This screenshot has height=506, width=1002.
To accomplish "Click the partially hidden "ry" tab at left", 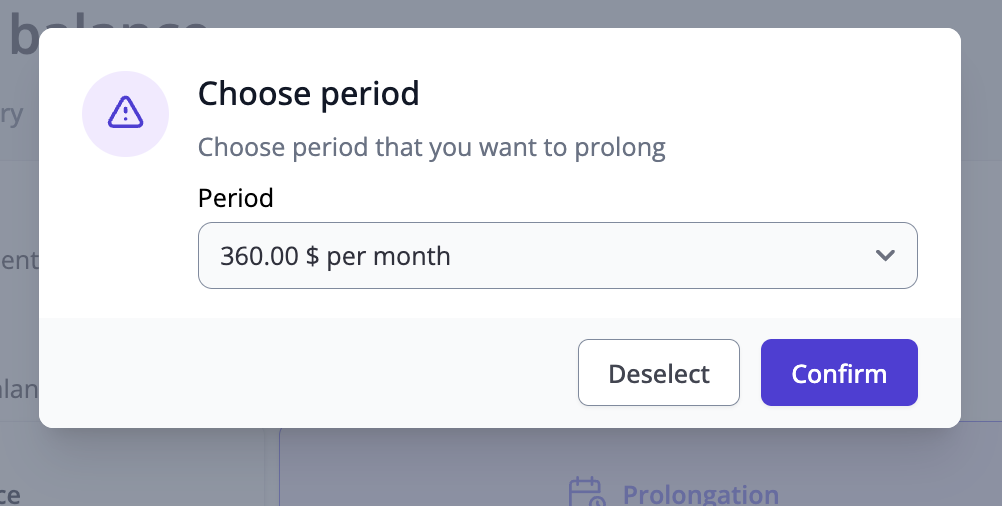I will click(x=12, y=114).
